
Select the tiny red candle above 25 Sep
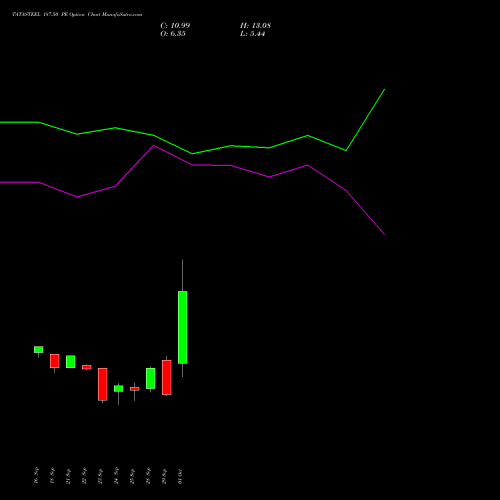135,389
